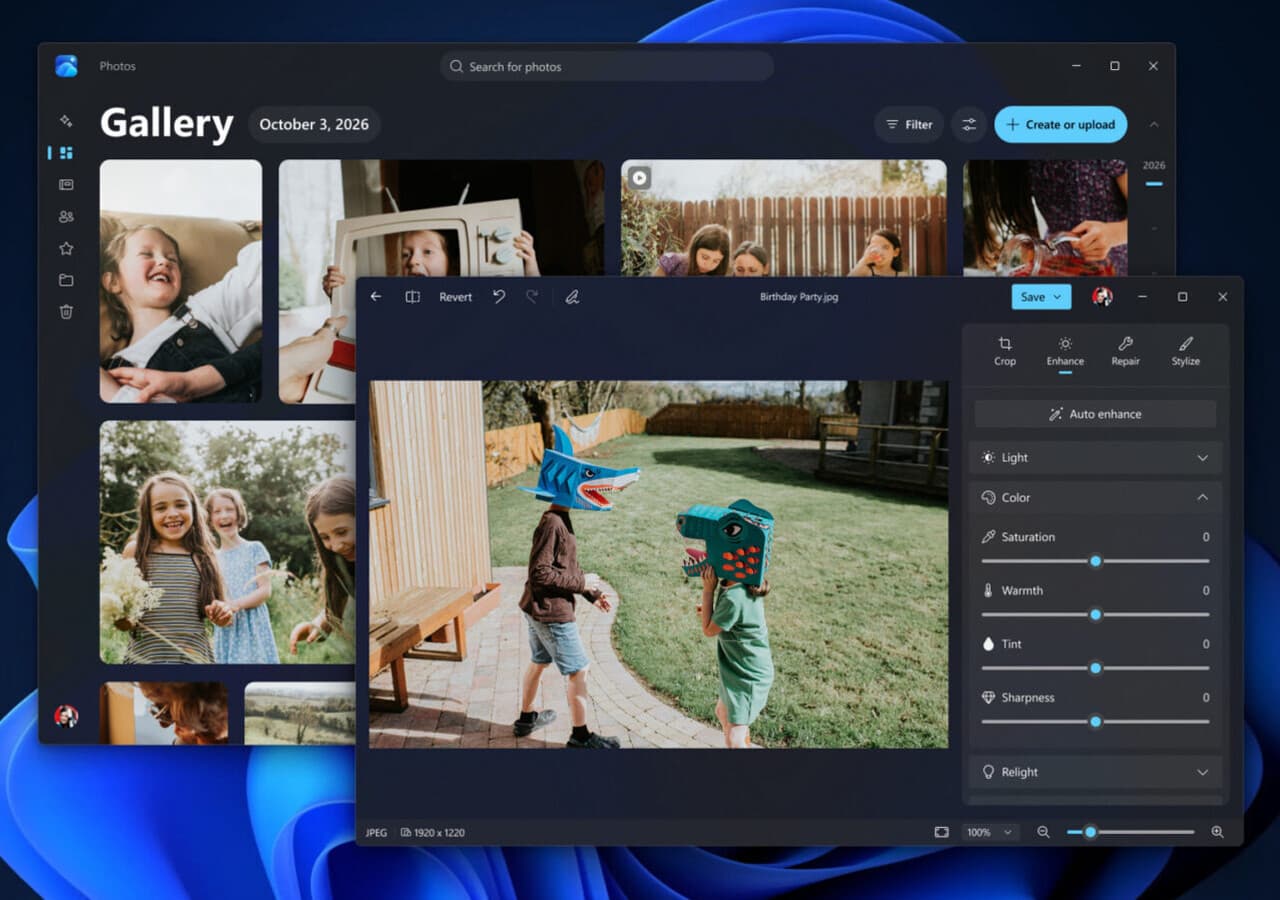Open the Stylize tab
The image size is (1280, 900).
tap(1185, 352)
